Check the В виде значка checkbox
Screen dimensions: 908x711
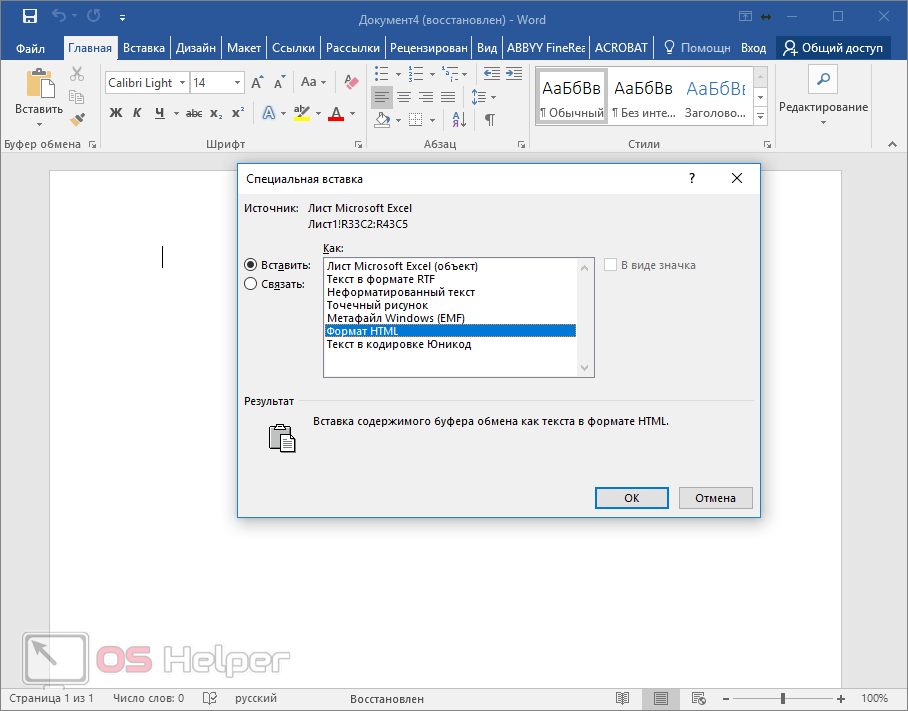(610, 265)
